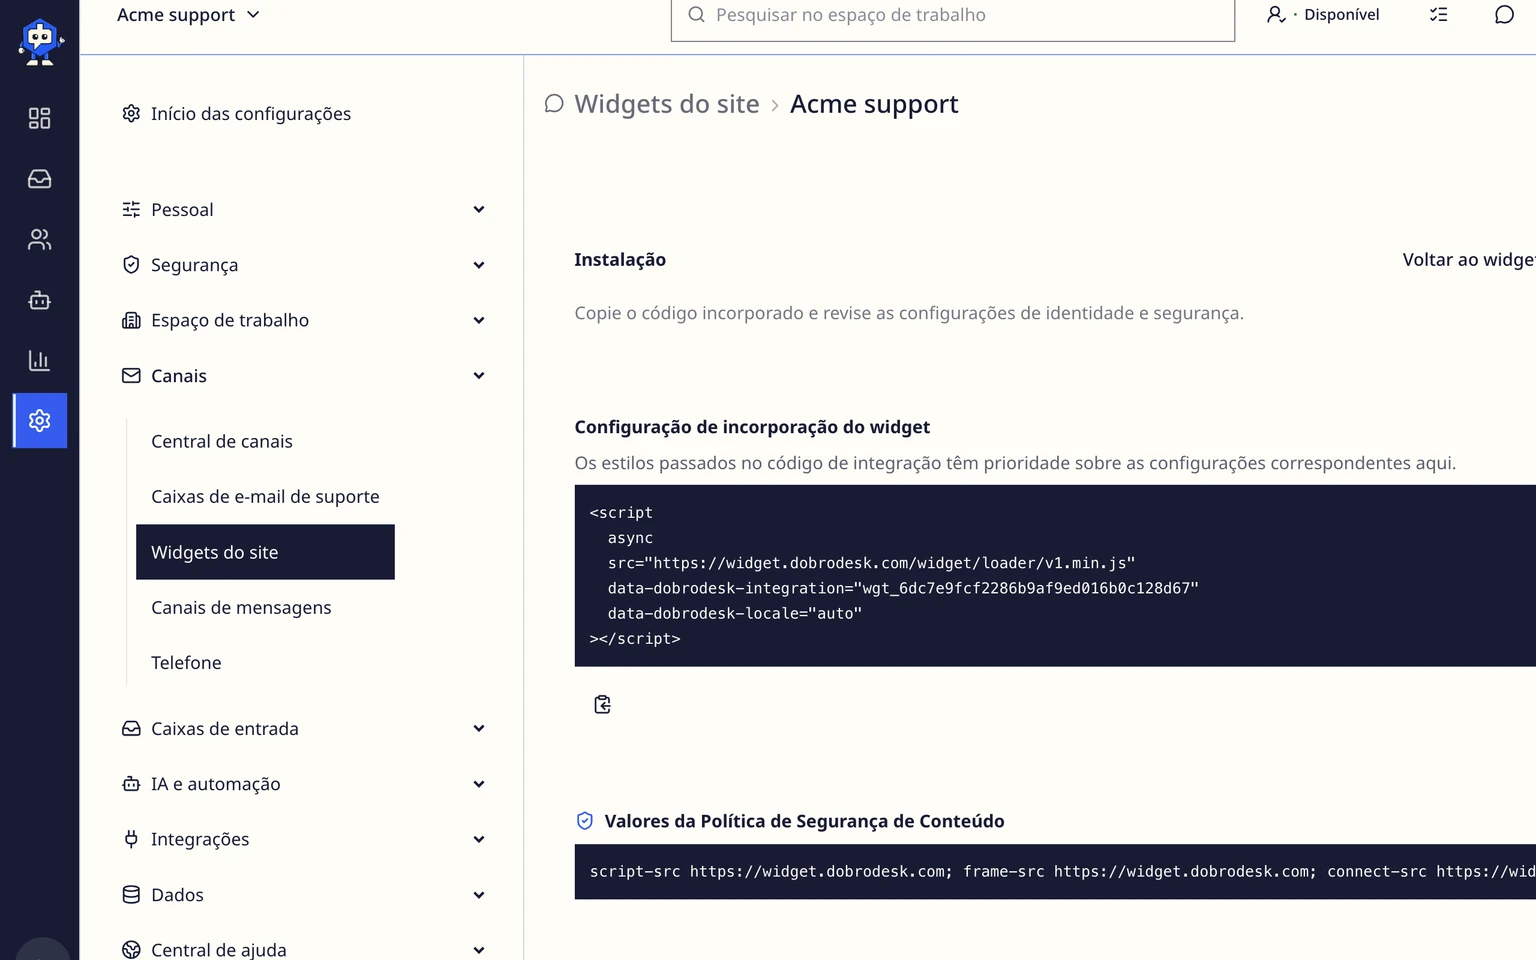The height and width of the screenshot is (960, 1536).
Task: Expand the Integrações section chevron
Action: point(479,839)
